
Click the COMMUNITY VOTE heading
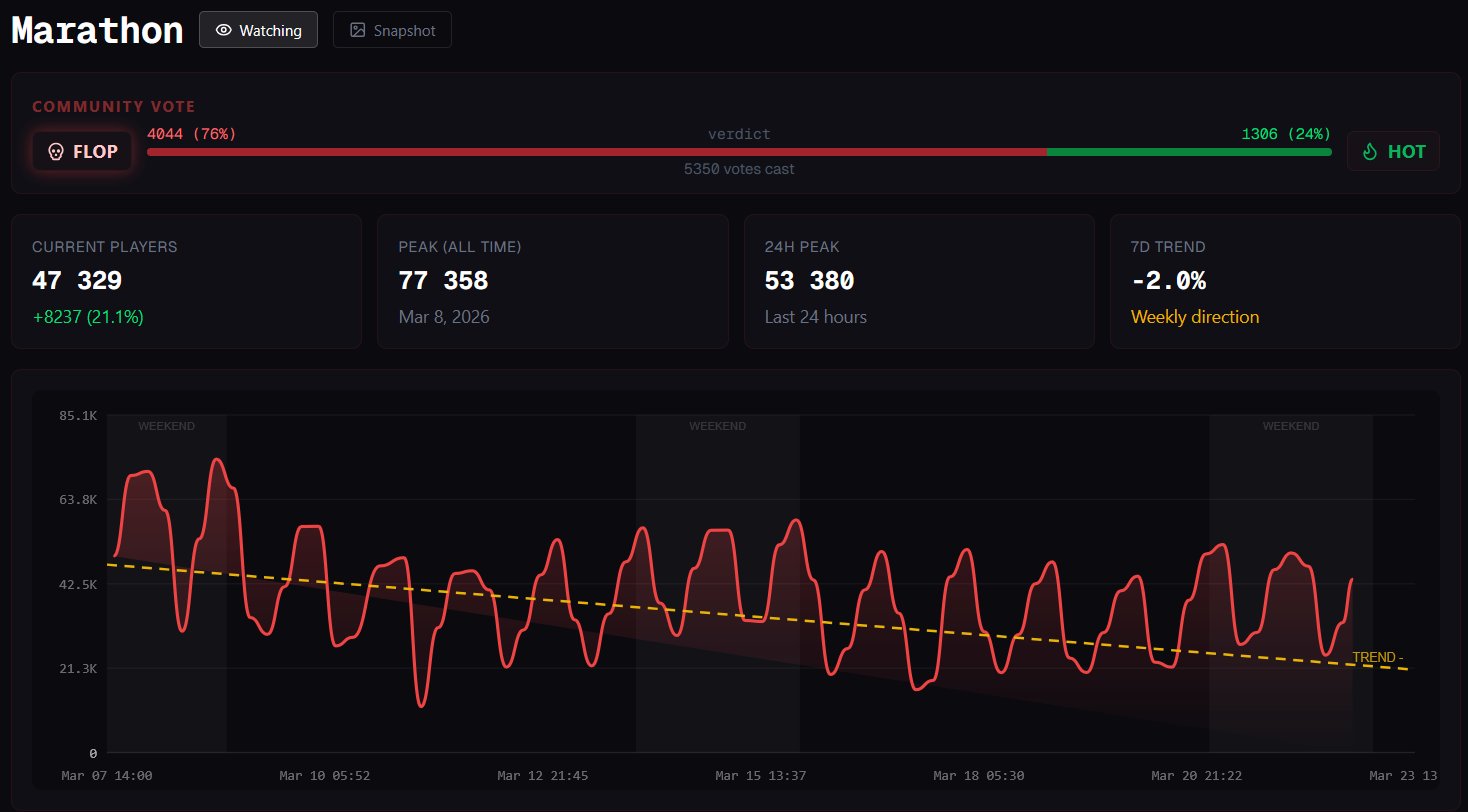coord(114,107)
